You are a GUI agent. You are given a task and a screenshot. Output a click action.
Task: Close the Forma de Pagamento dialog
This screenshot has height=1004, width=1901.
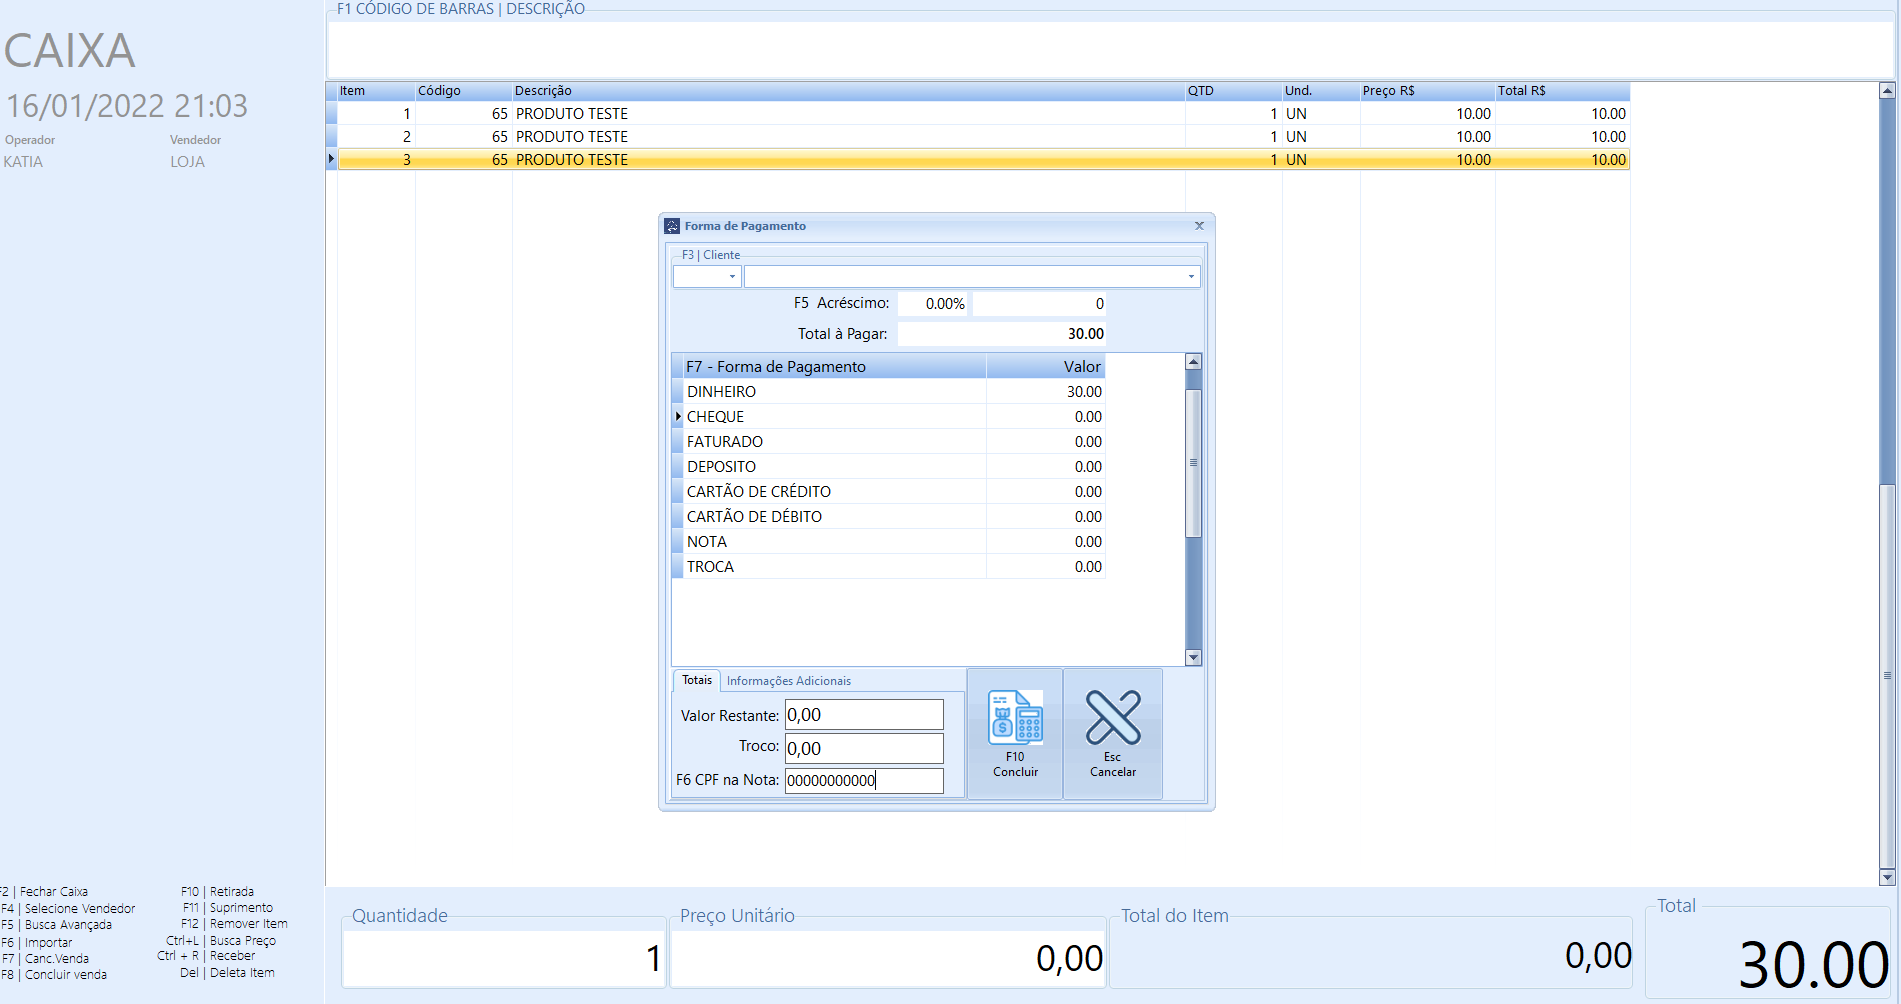[x=1199, y=226]
